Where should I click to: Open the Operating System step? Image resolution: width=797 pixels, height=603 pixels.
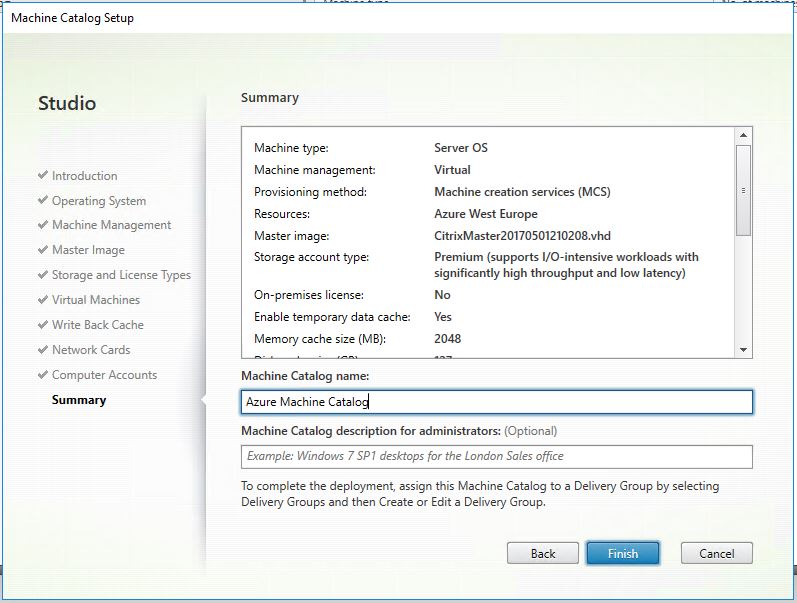98,201
